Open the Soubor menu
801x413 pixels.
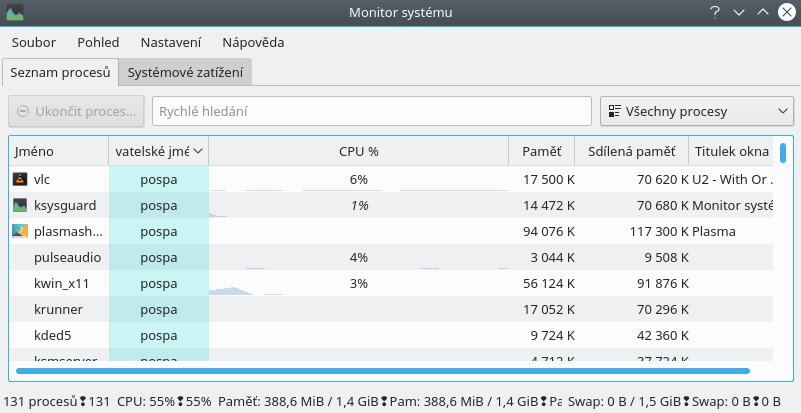click(x=34, y=42)
